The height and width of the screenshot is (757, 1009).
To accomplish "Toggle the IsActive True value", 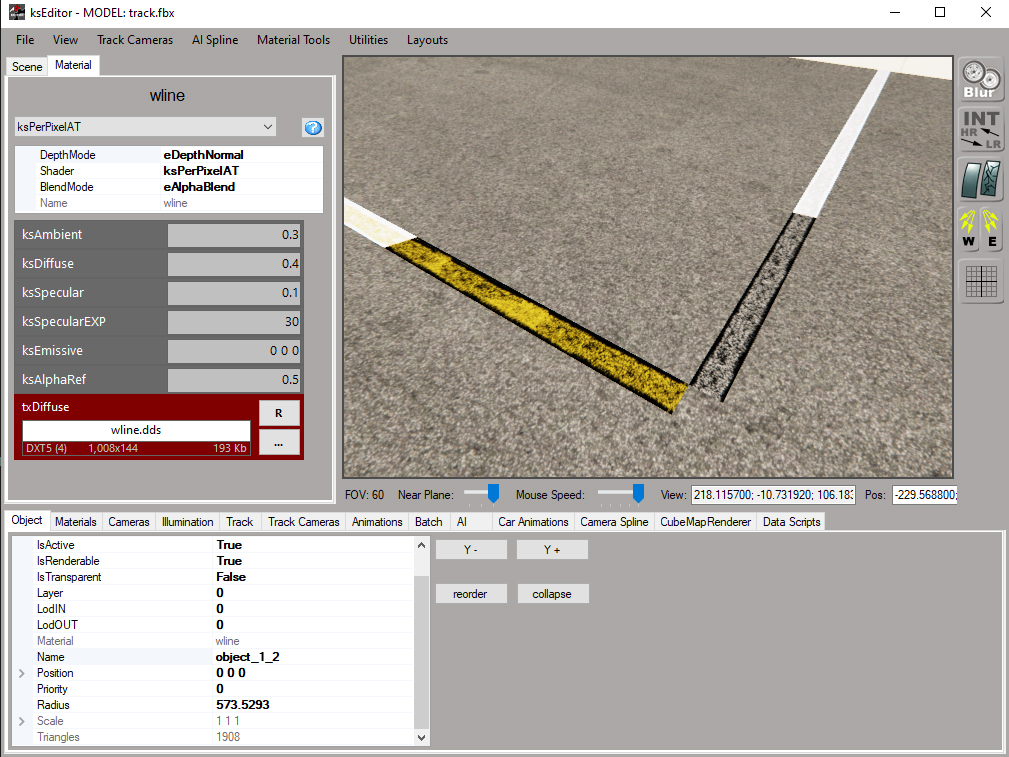I will pyautogui.click(x=229, y=545).
